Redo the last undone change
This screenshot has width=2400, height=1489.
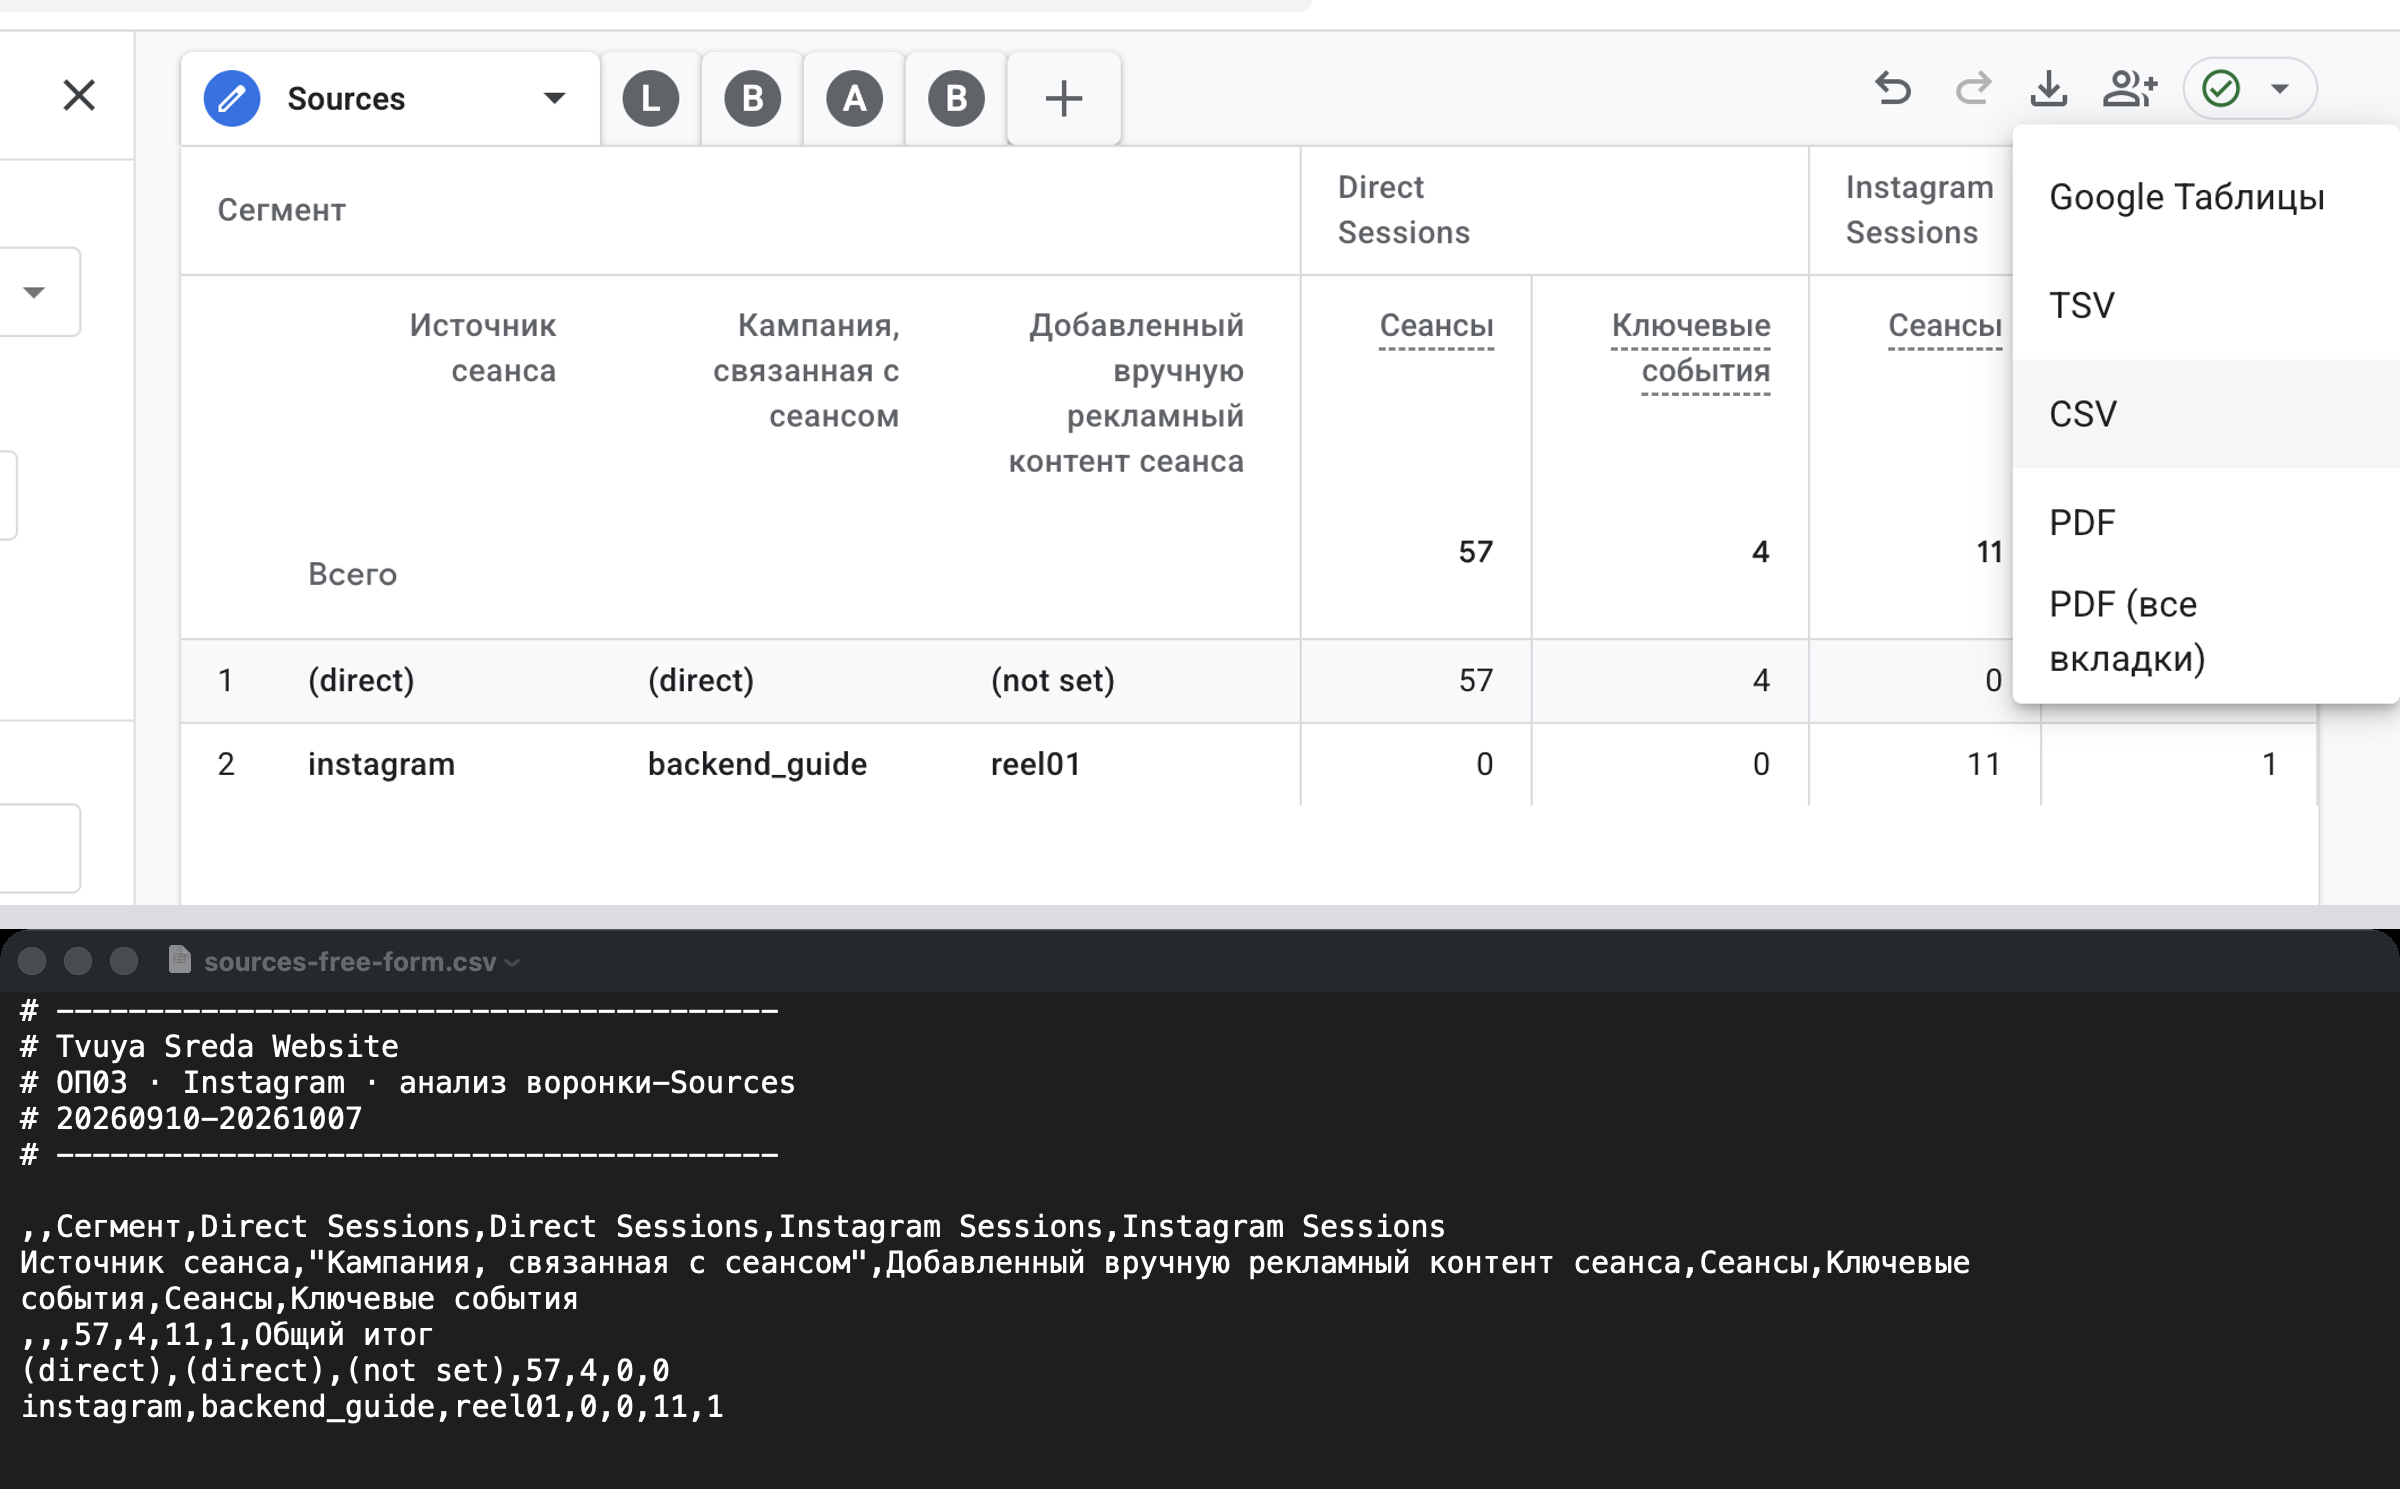[1973, 89]
